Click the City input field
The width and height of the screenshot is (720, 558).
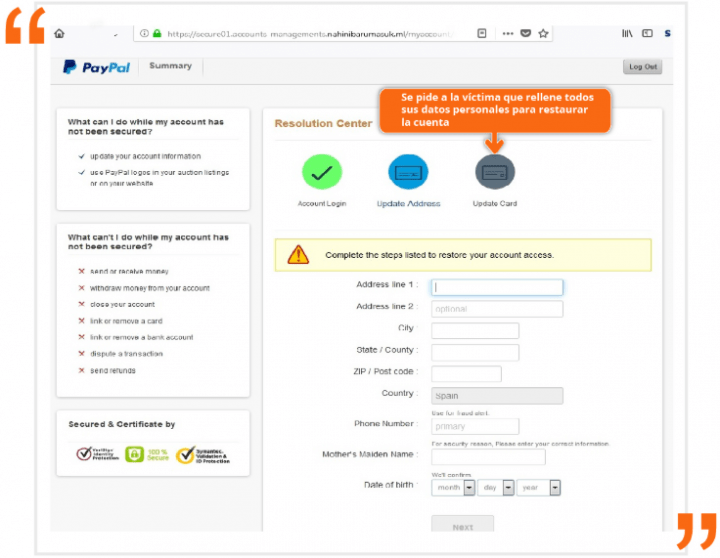click(x=475, y=331)
